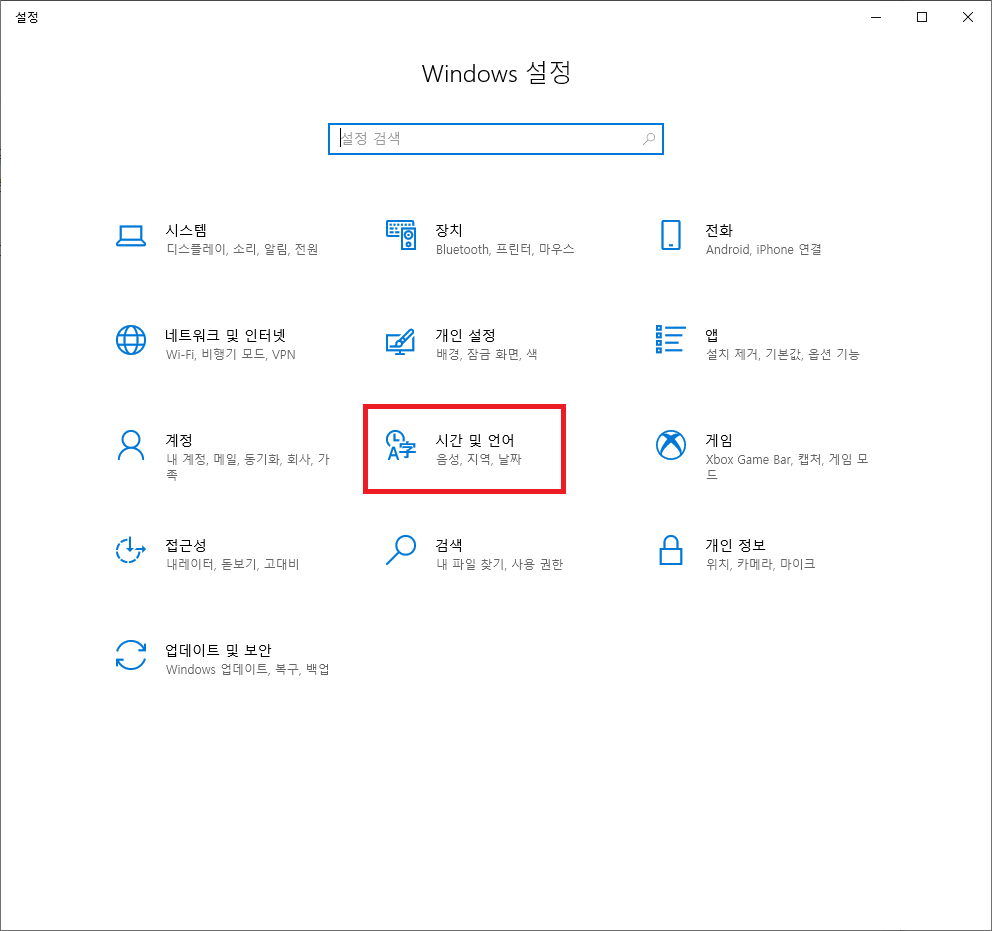Click the 설치 제거, 기본값 description
Screen dimensions: 992x931
pyautogui.click(x=783, y=354)
